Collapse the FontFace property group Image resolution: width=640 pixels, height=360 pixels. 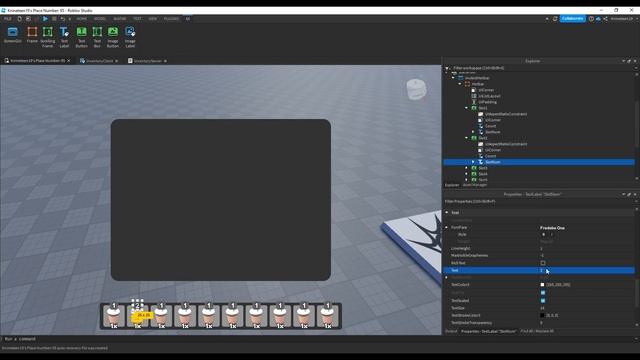pos(447,227)
